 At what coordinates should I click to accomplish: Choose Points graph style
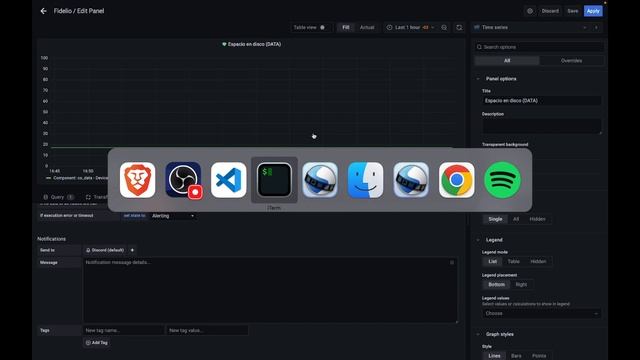tap(539, 356)
